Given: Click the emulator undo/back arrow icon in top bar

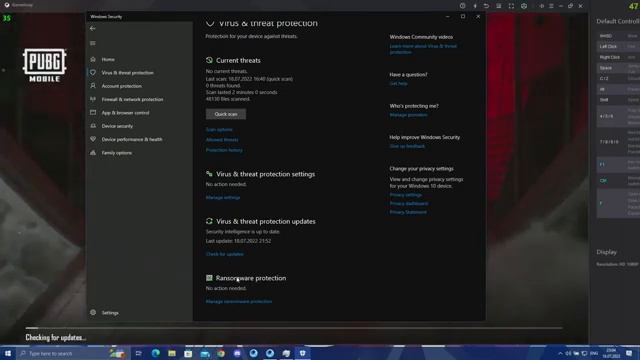Looking at the screenshot, I should coord(486,6).
